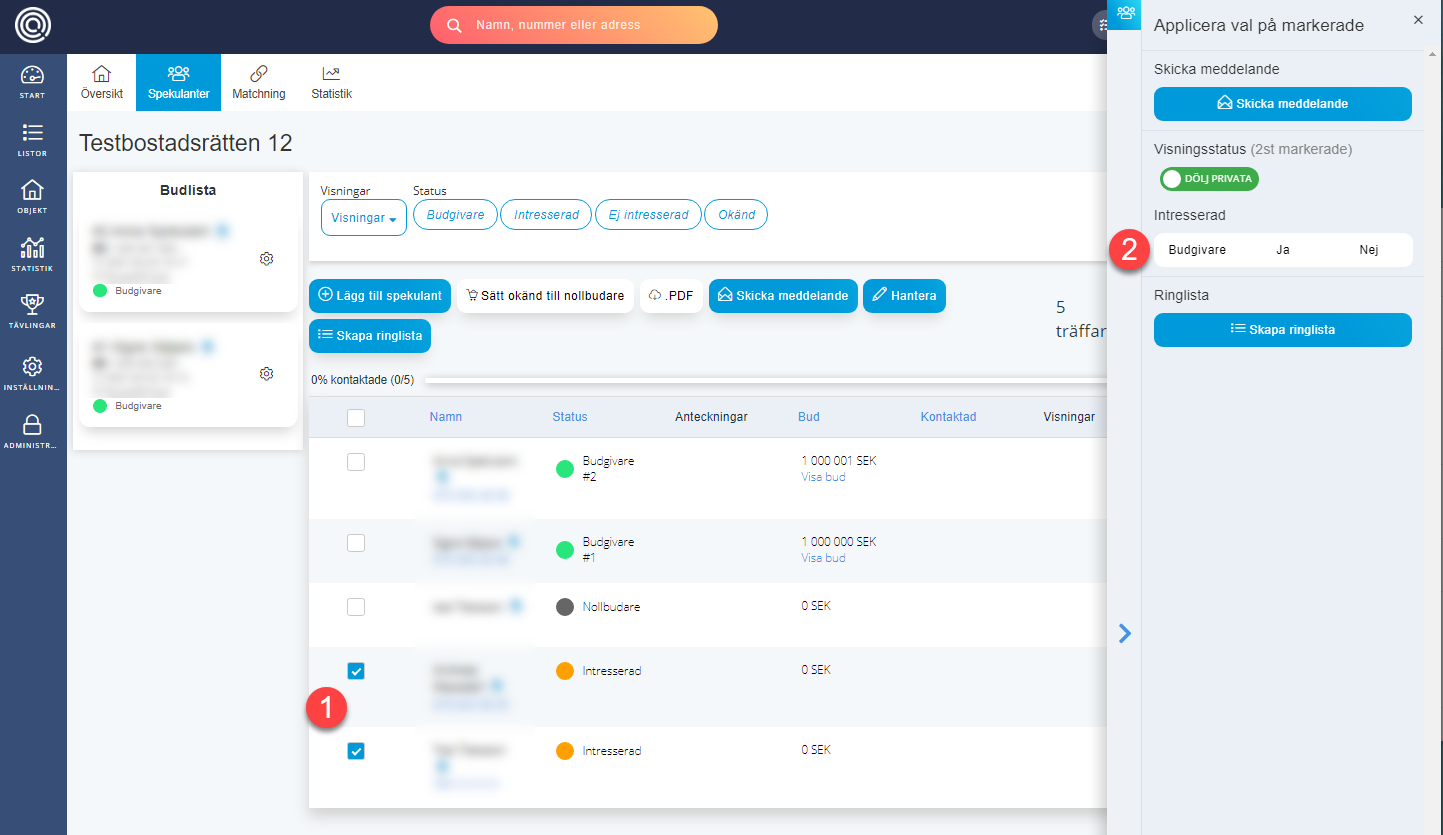Click Skapa ringlista in side panel
Viewport: 1443px width, 835px height.
click(1283, 330)
